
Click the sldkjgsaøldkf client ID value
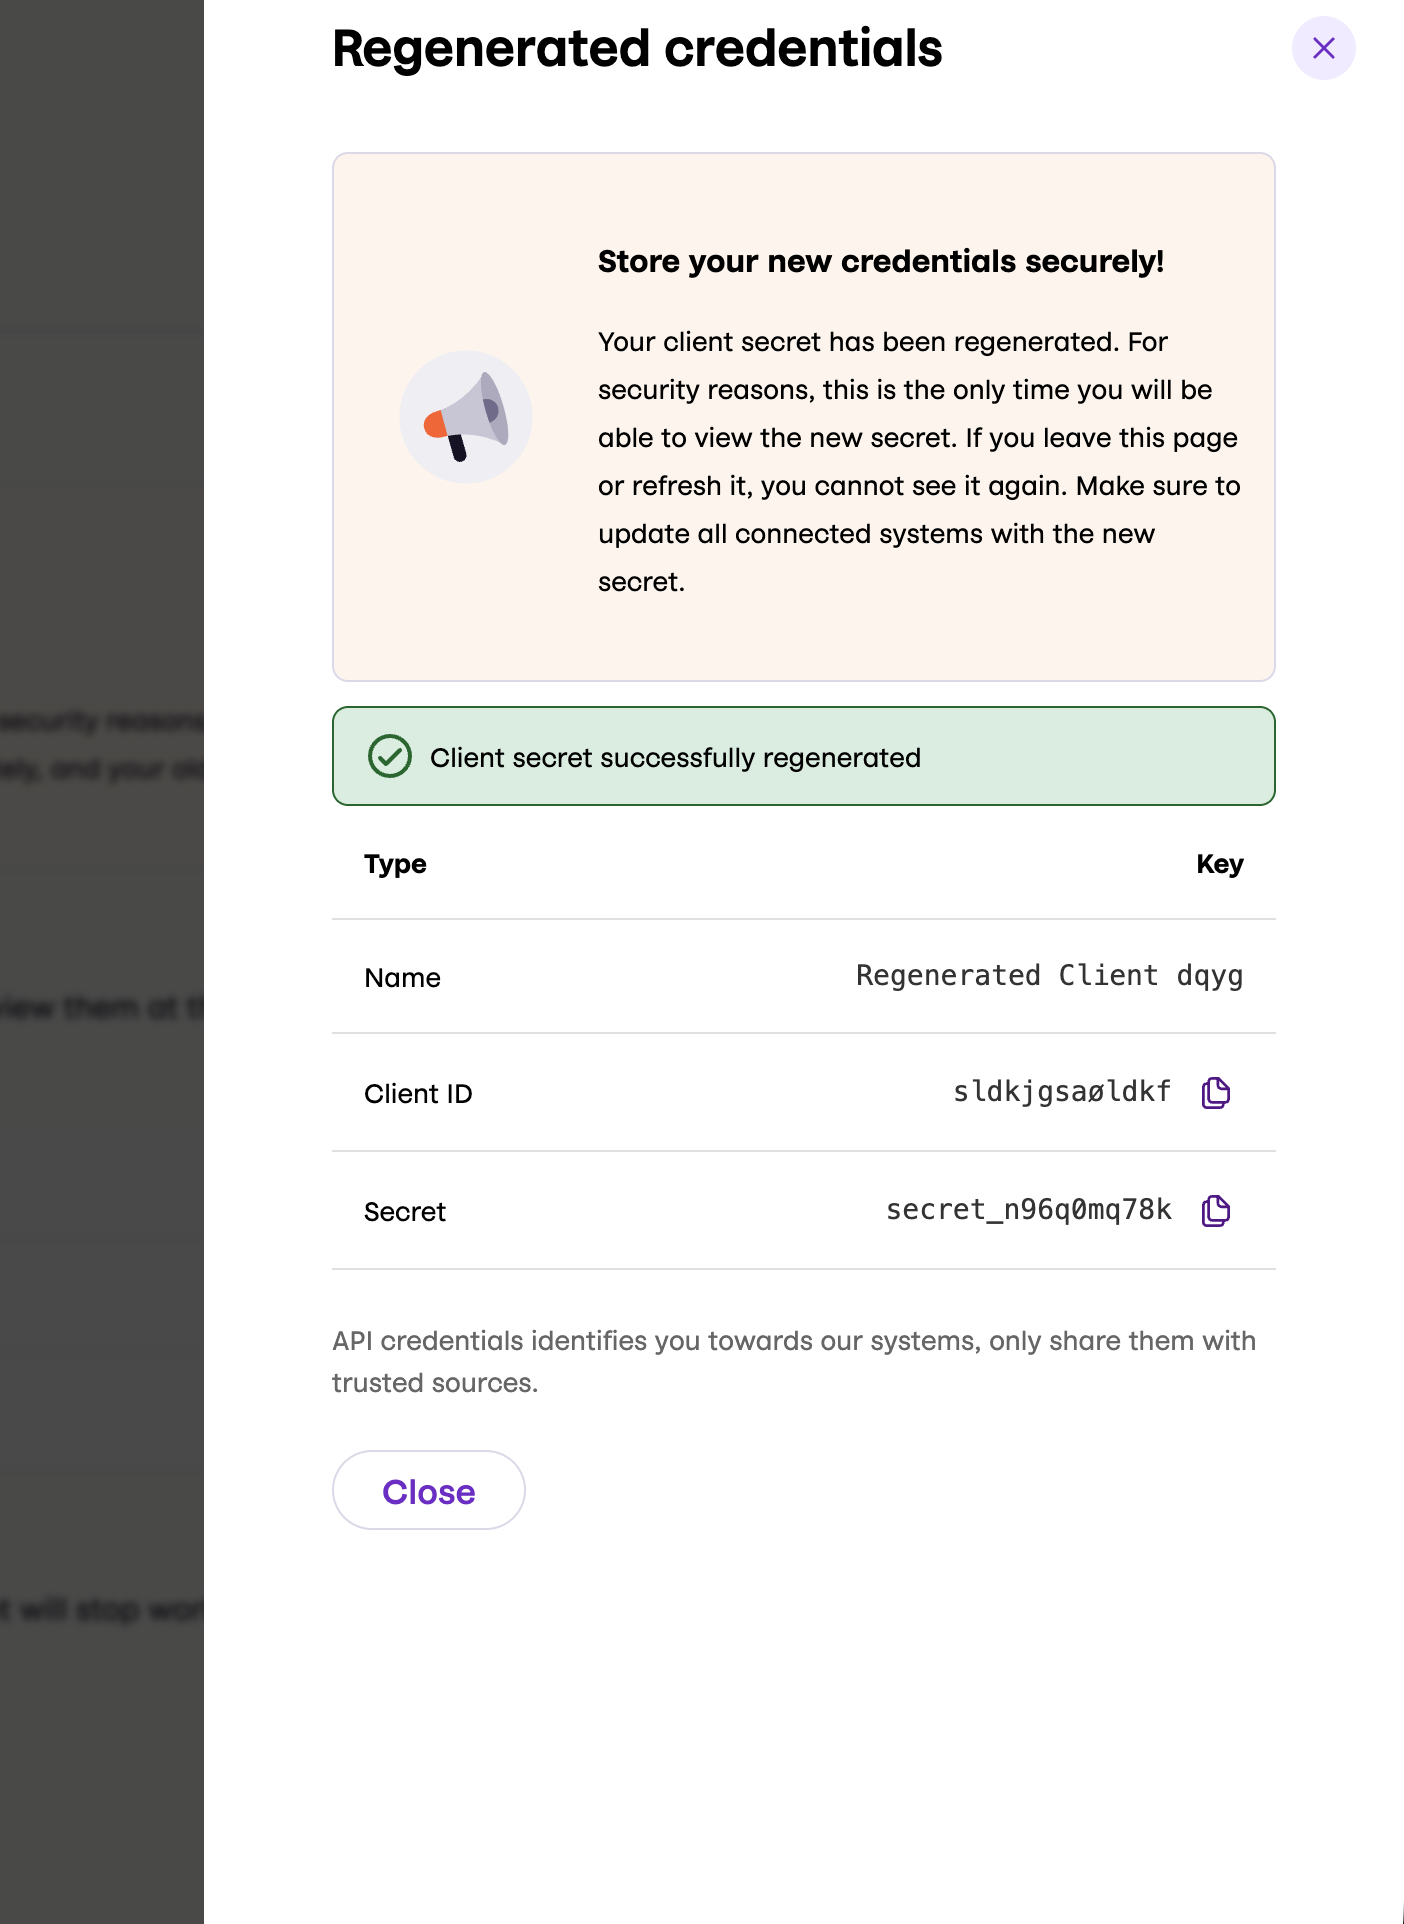coord(1061,1092)
